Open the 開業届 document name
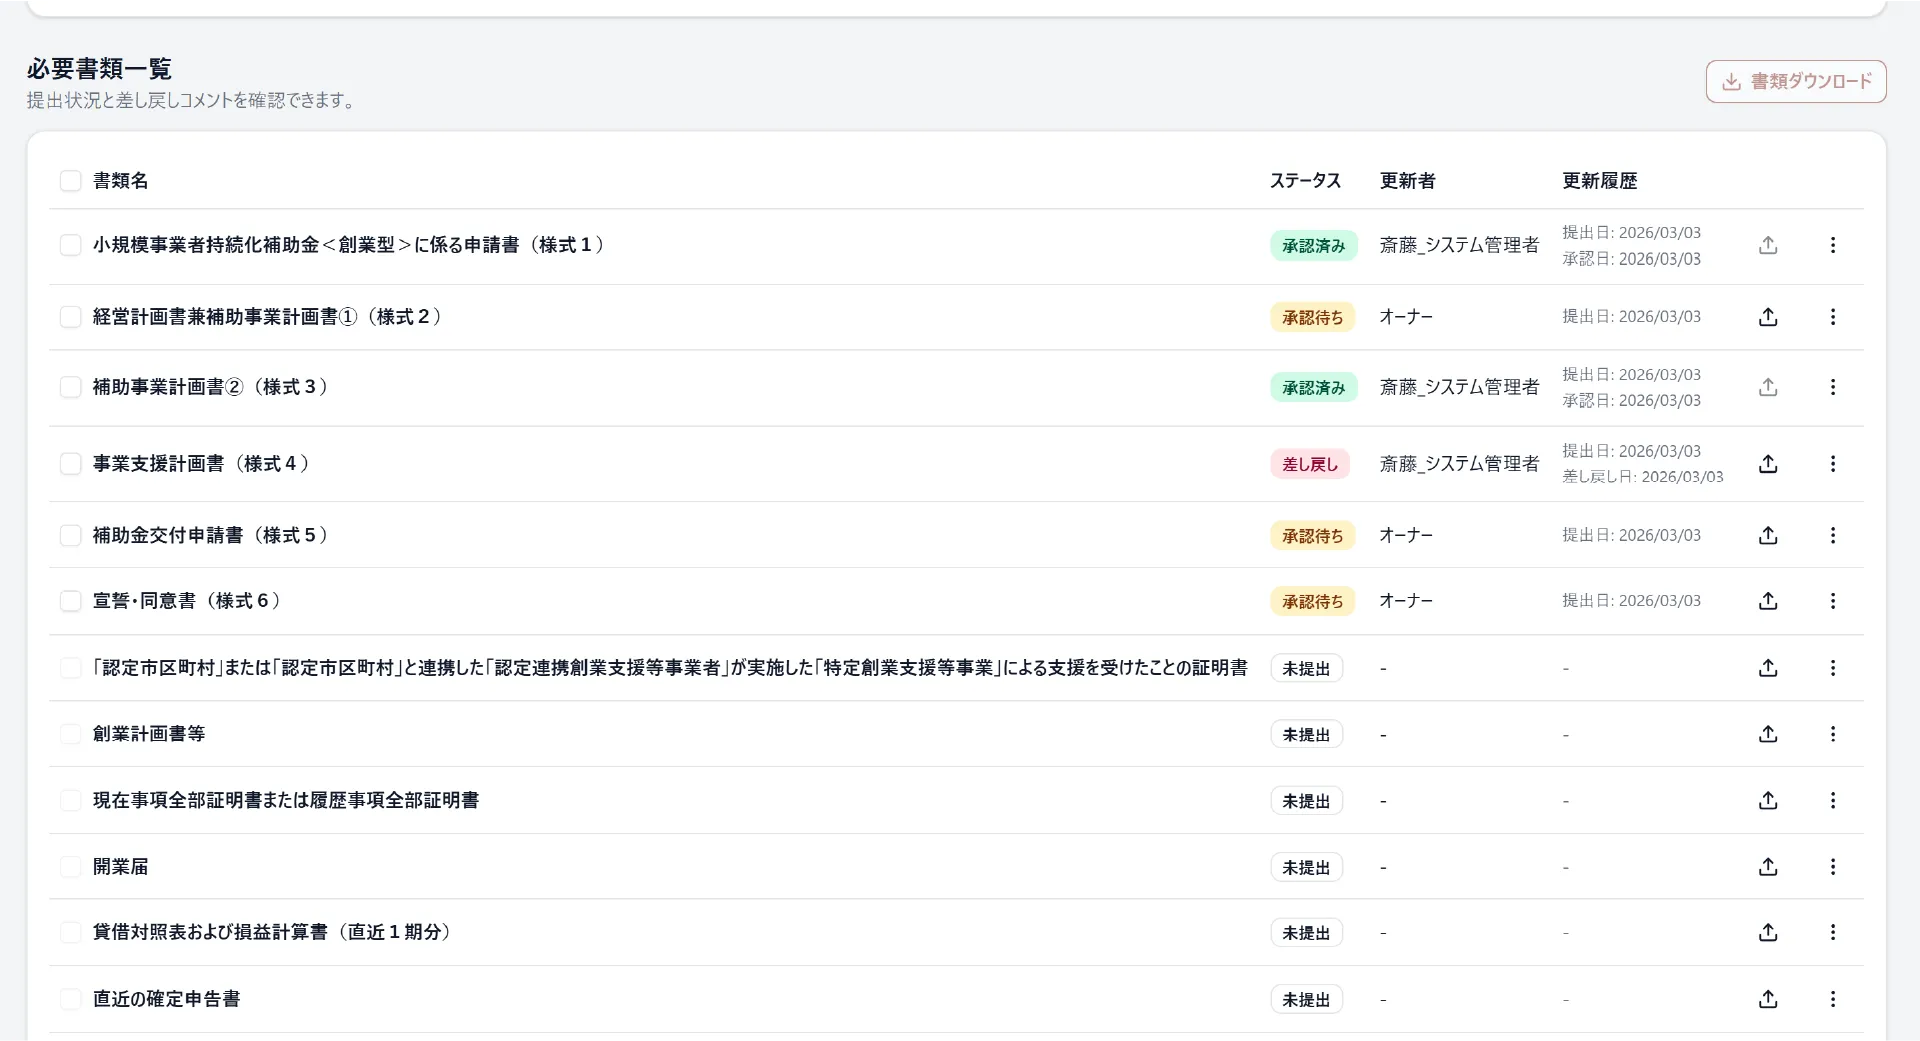 click(x=120, y=867)
